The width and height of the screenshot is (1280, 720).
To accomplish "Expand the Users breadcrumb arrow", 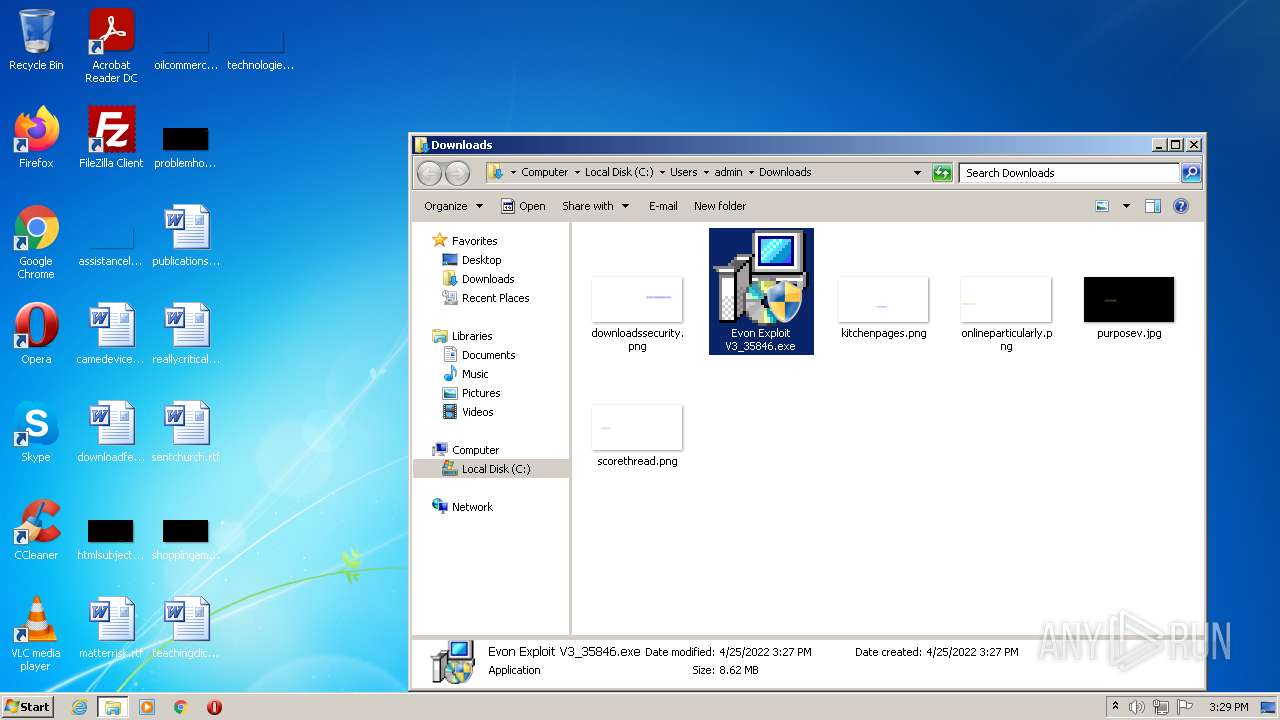I will click(x=706, y=173).
